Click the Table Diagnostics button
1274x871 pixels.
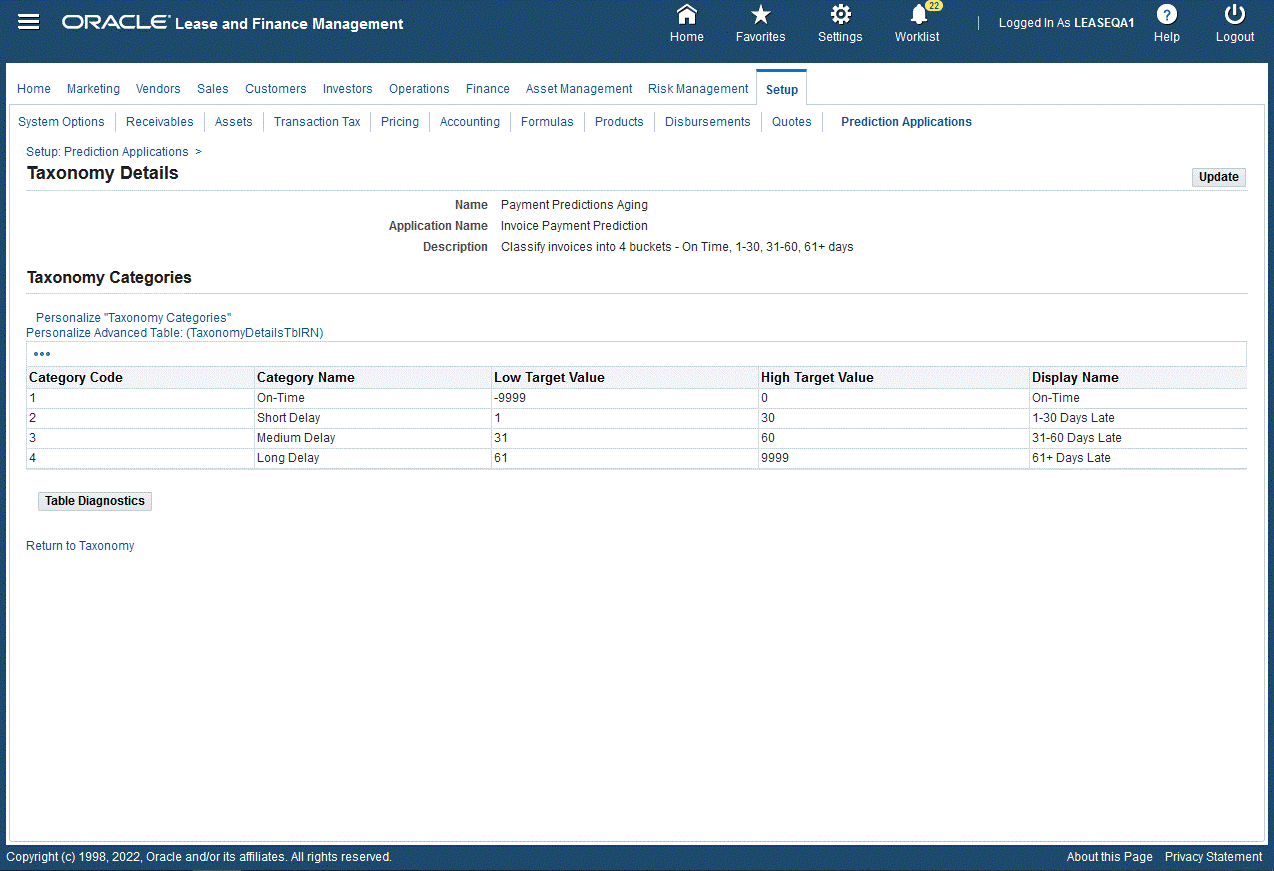[x=95, y=501]
